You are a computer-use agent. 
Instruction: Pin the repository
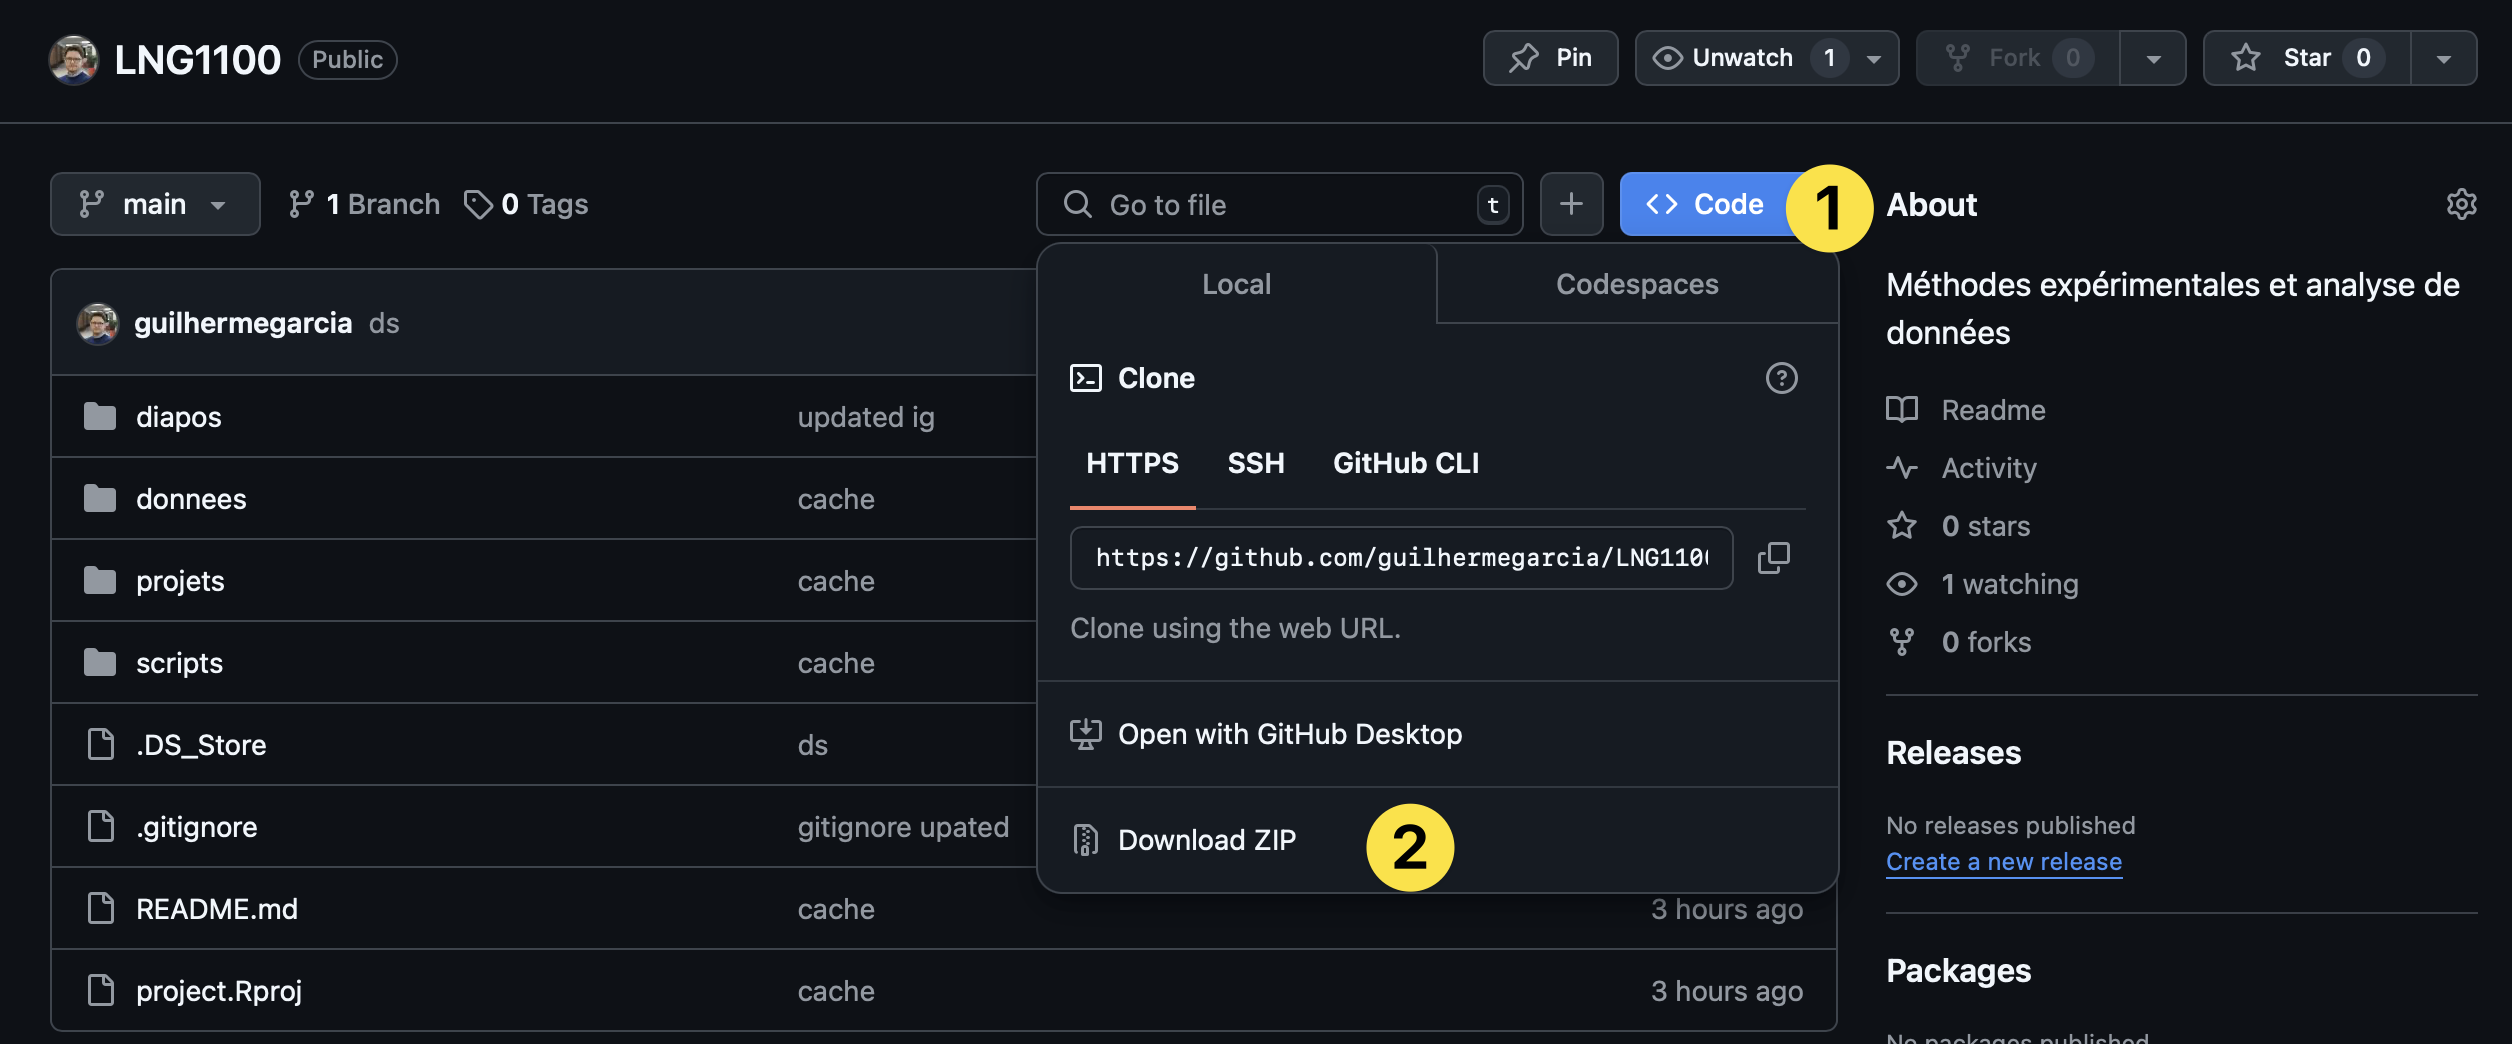(1550, 58)
